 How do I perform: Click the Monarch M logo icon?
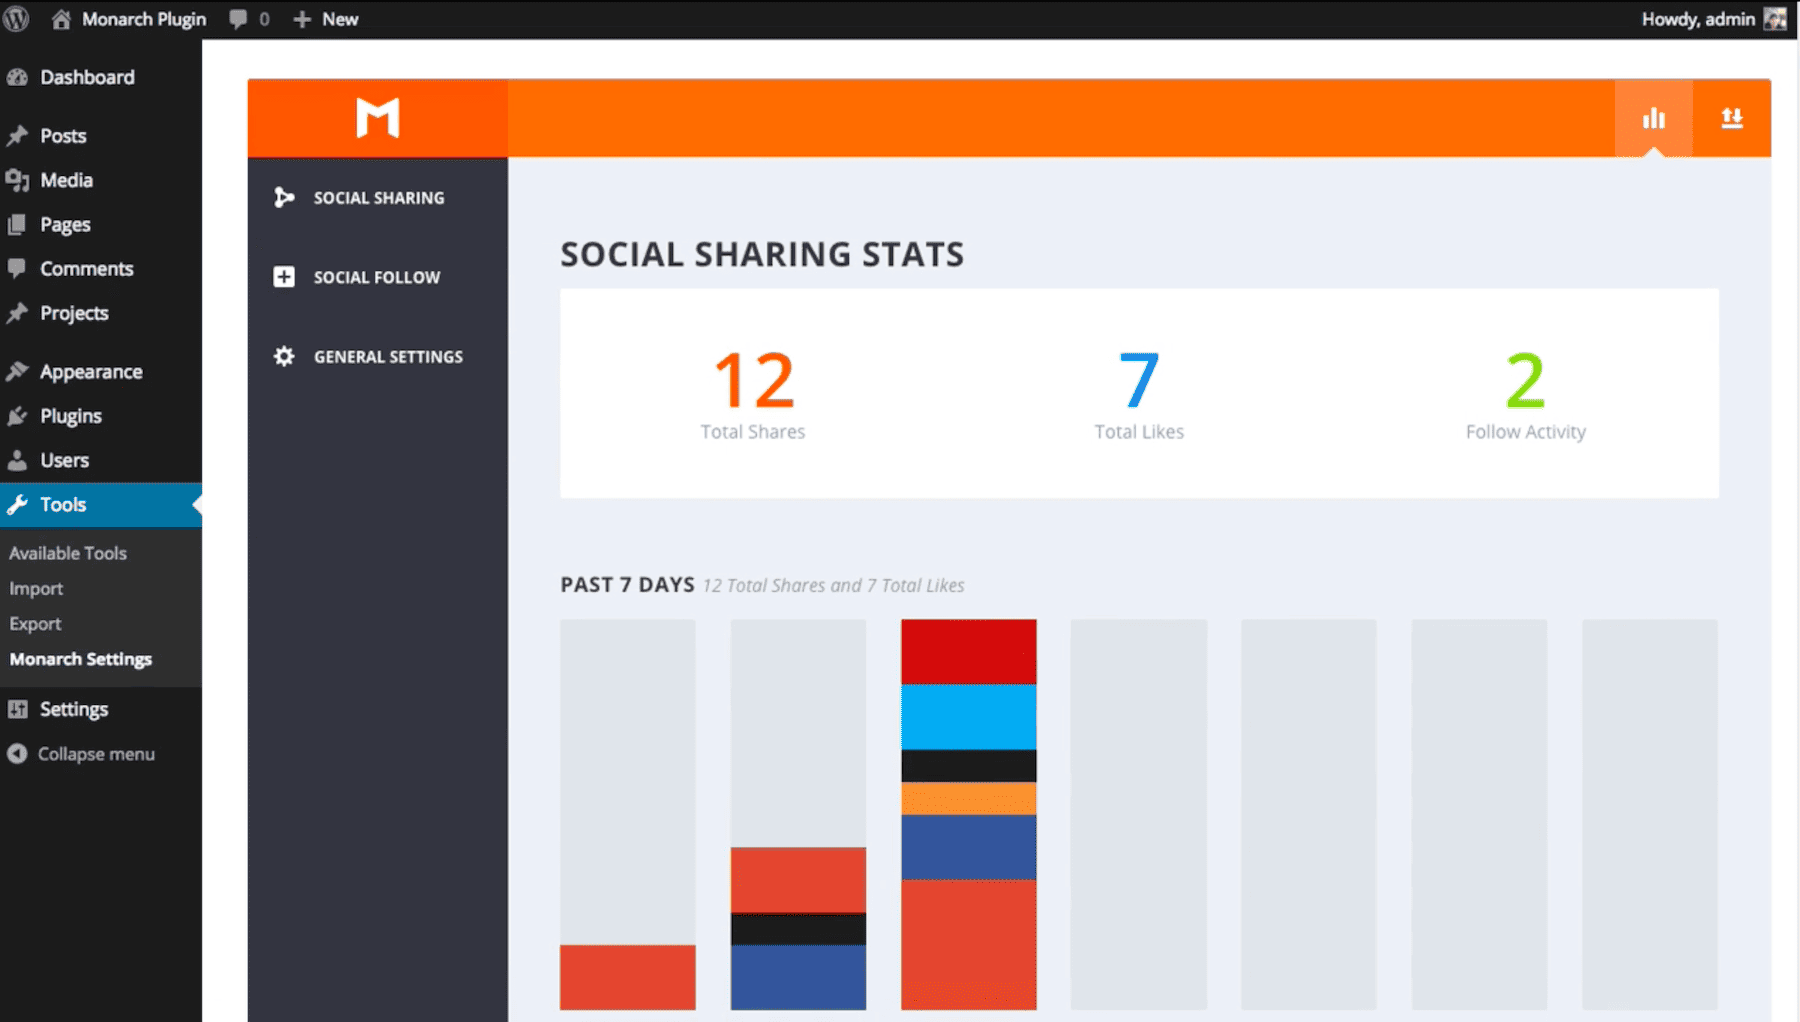[x=378, y=117]
